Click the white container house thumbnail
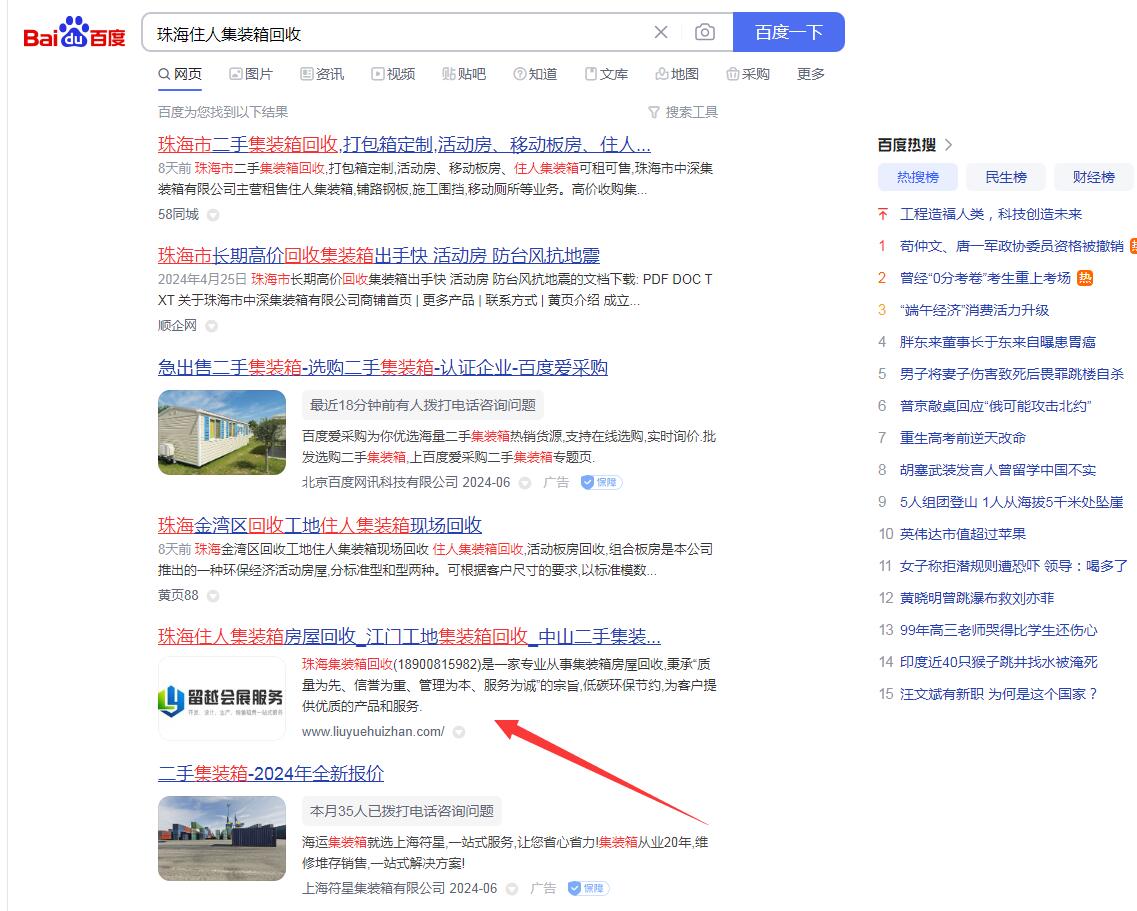 pos(221,432)
